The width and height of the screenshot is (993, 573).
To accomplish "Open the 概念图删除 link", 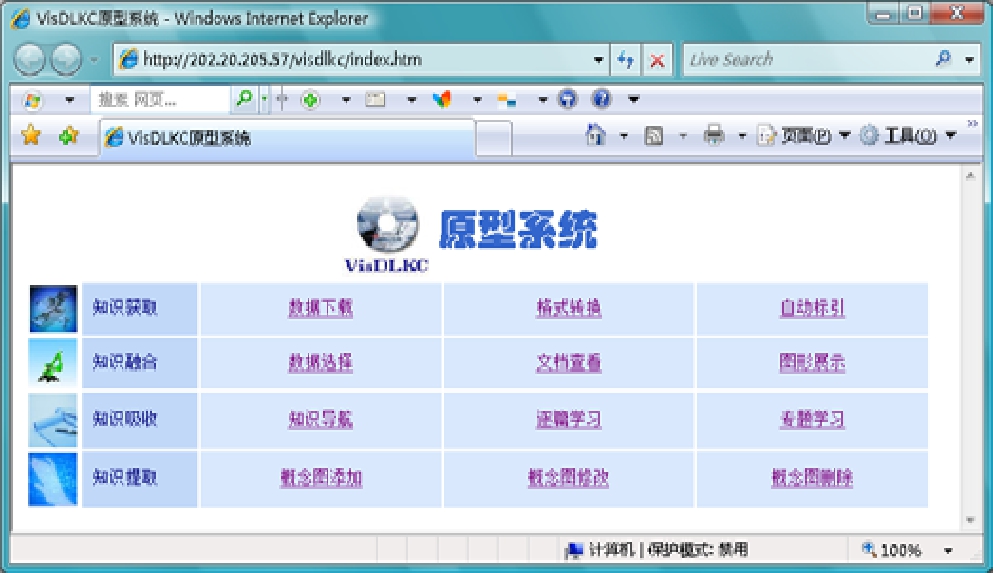I will pos(812,477).
